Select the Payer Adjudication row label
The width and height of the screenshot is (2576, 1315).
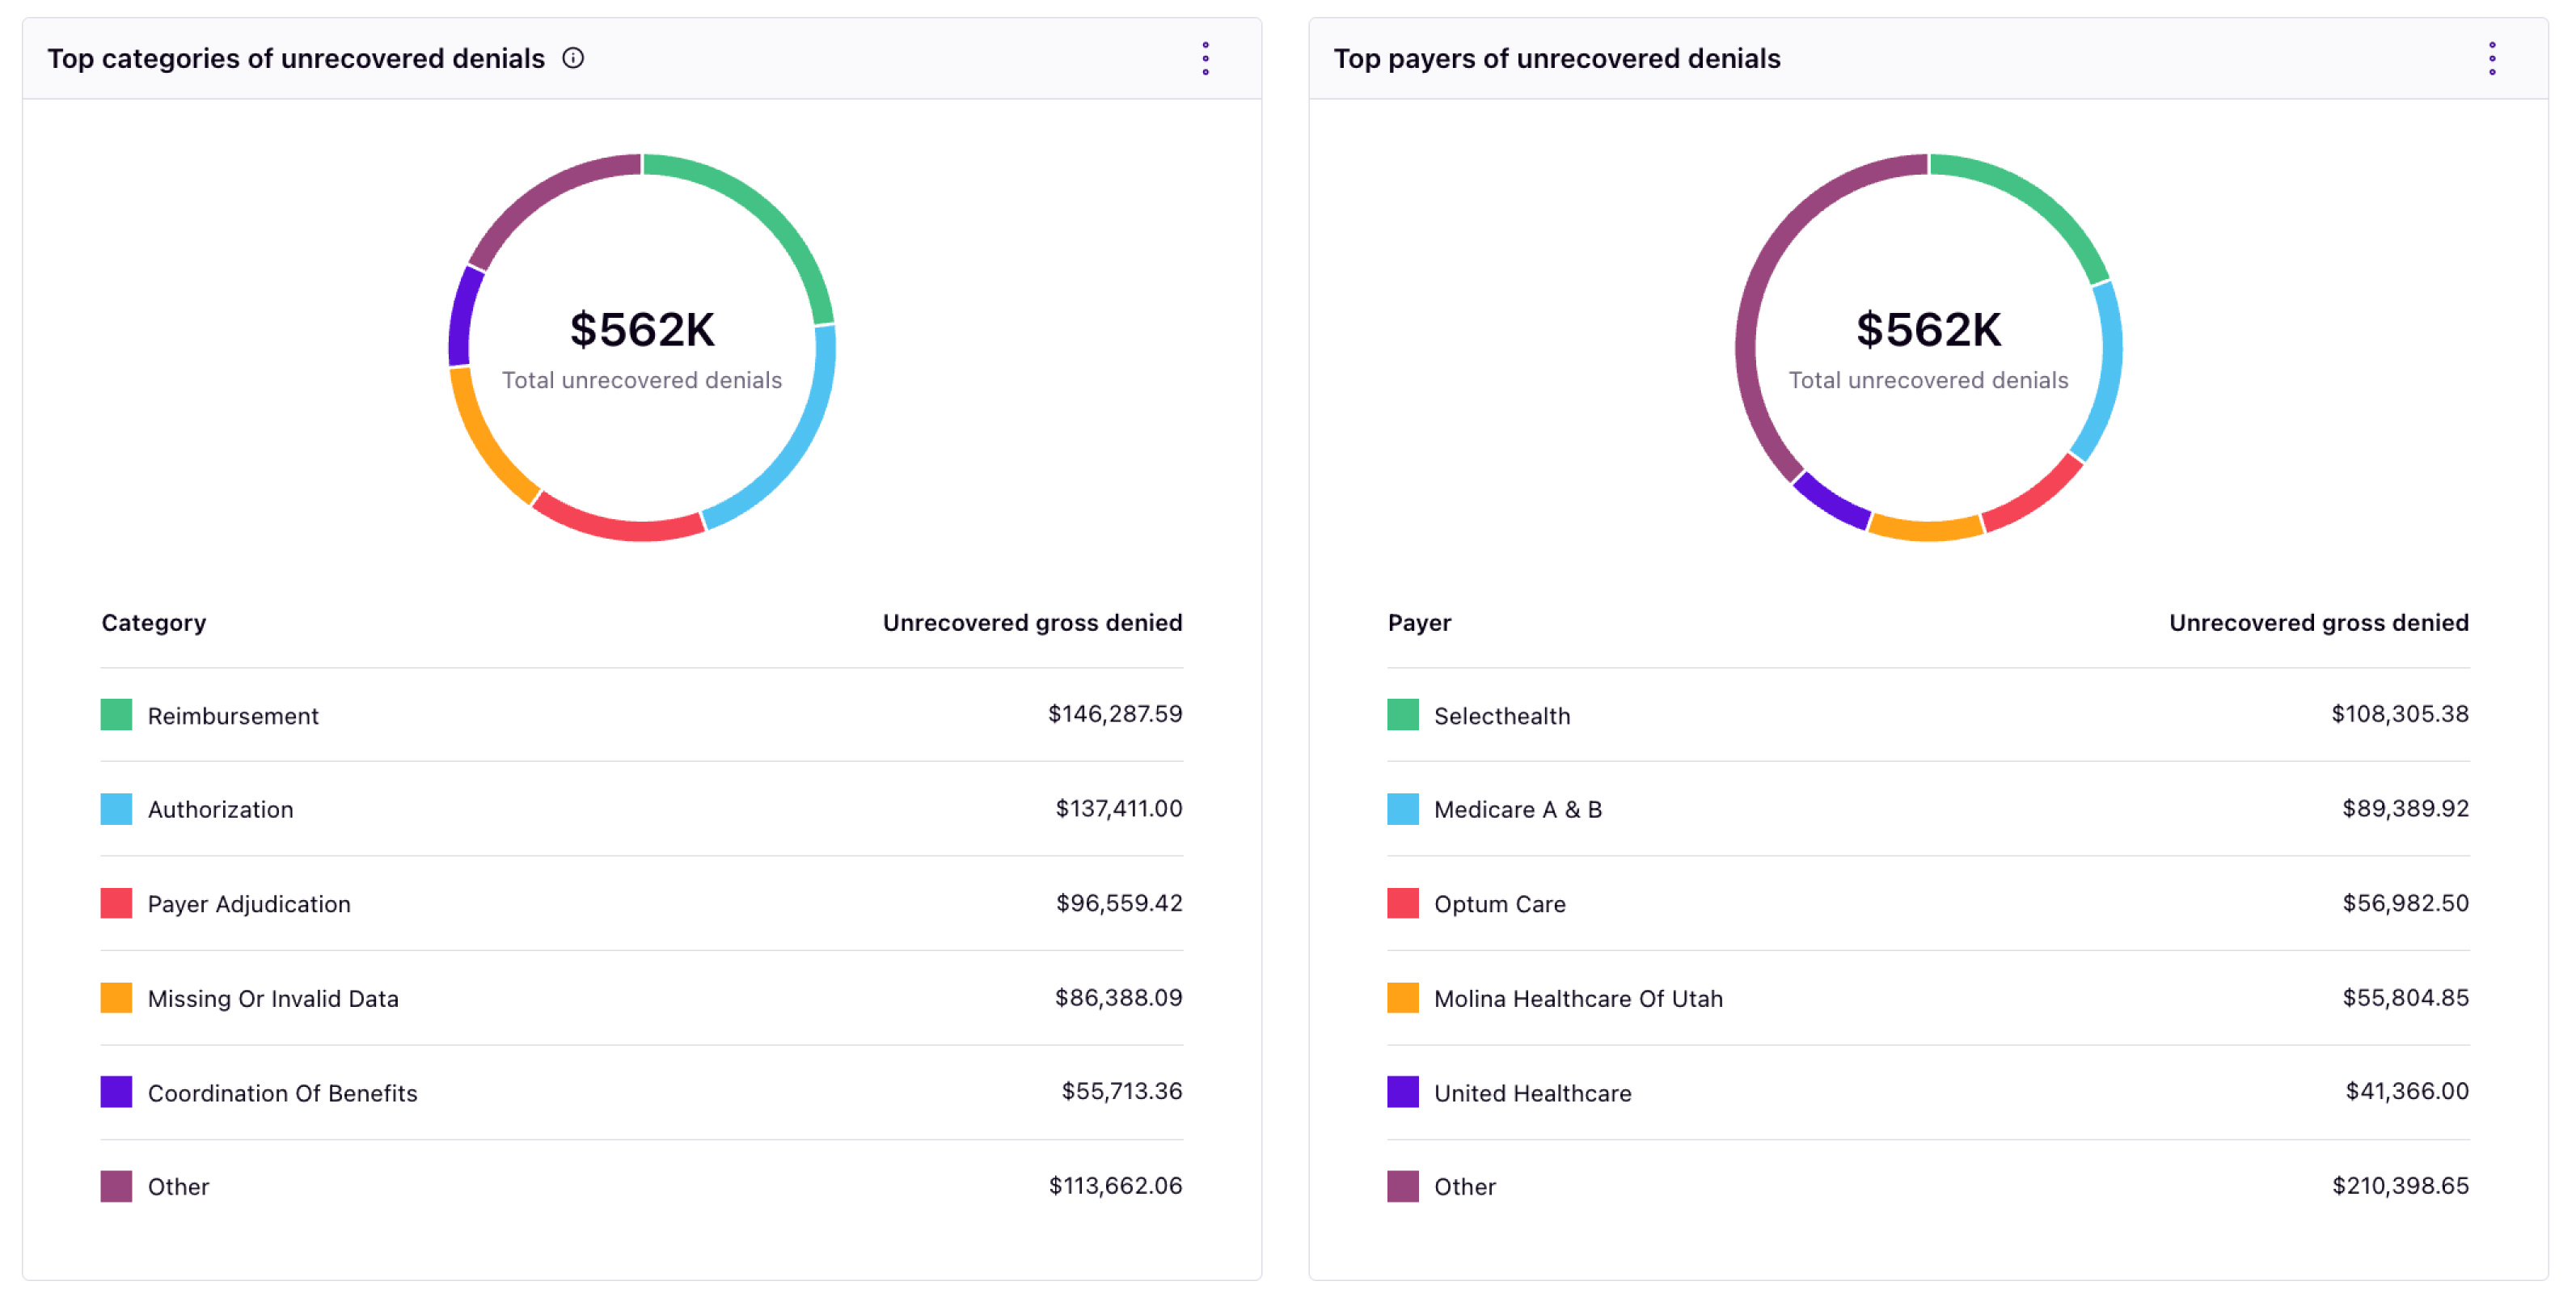click(249, 904)
